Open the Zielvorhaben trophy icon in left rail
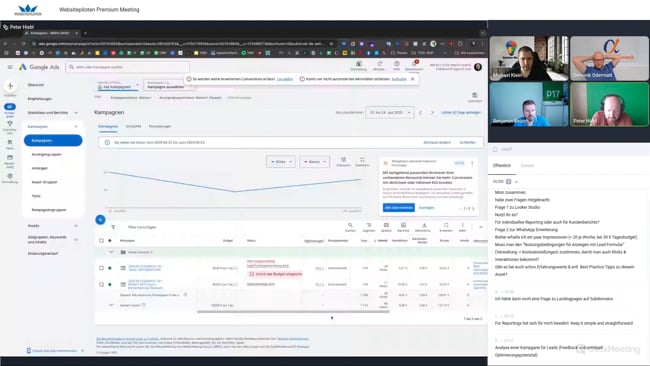 tap(10, 124)
